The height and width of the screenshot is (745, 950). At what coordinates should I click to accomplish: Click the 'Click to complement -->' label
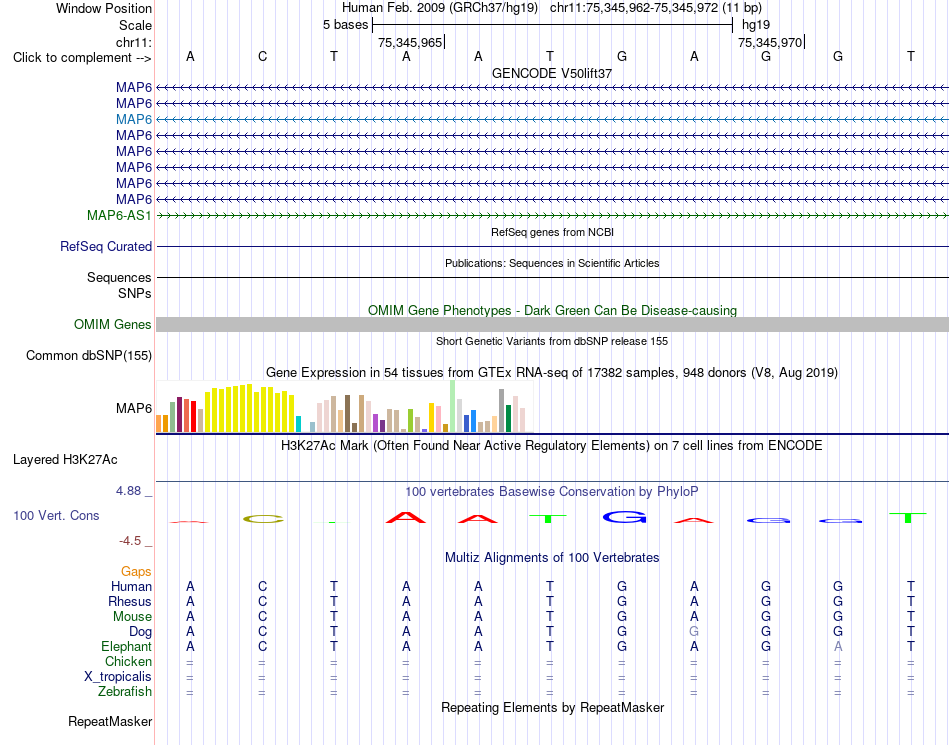pyautogui.click(x=82, y=58)
